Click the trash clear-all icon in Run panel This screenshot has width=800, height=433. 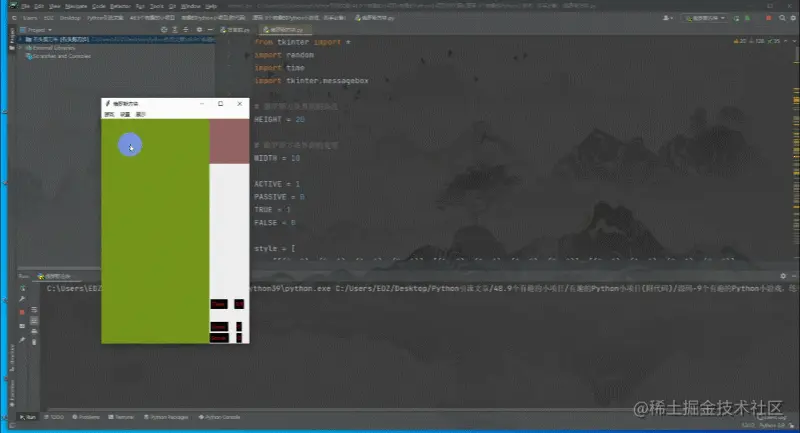point(34,342)
